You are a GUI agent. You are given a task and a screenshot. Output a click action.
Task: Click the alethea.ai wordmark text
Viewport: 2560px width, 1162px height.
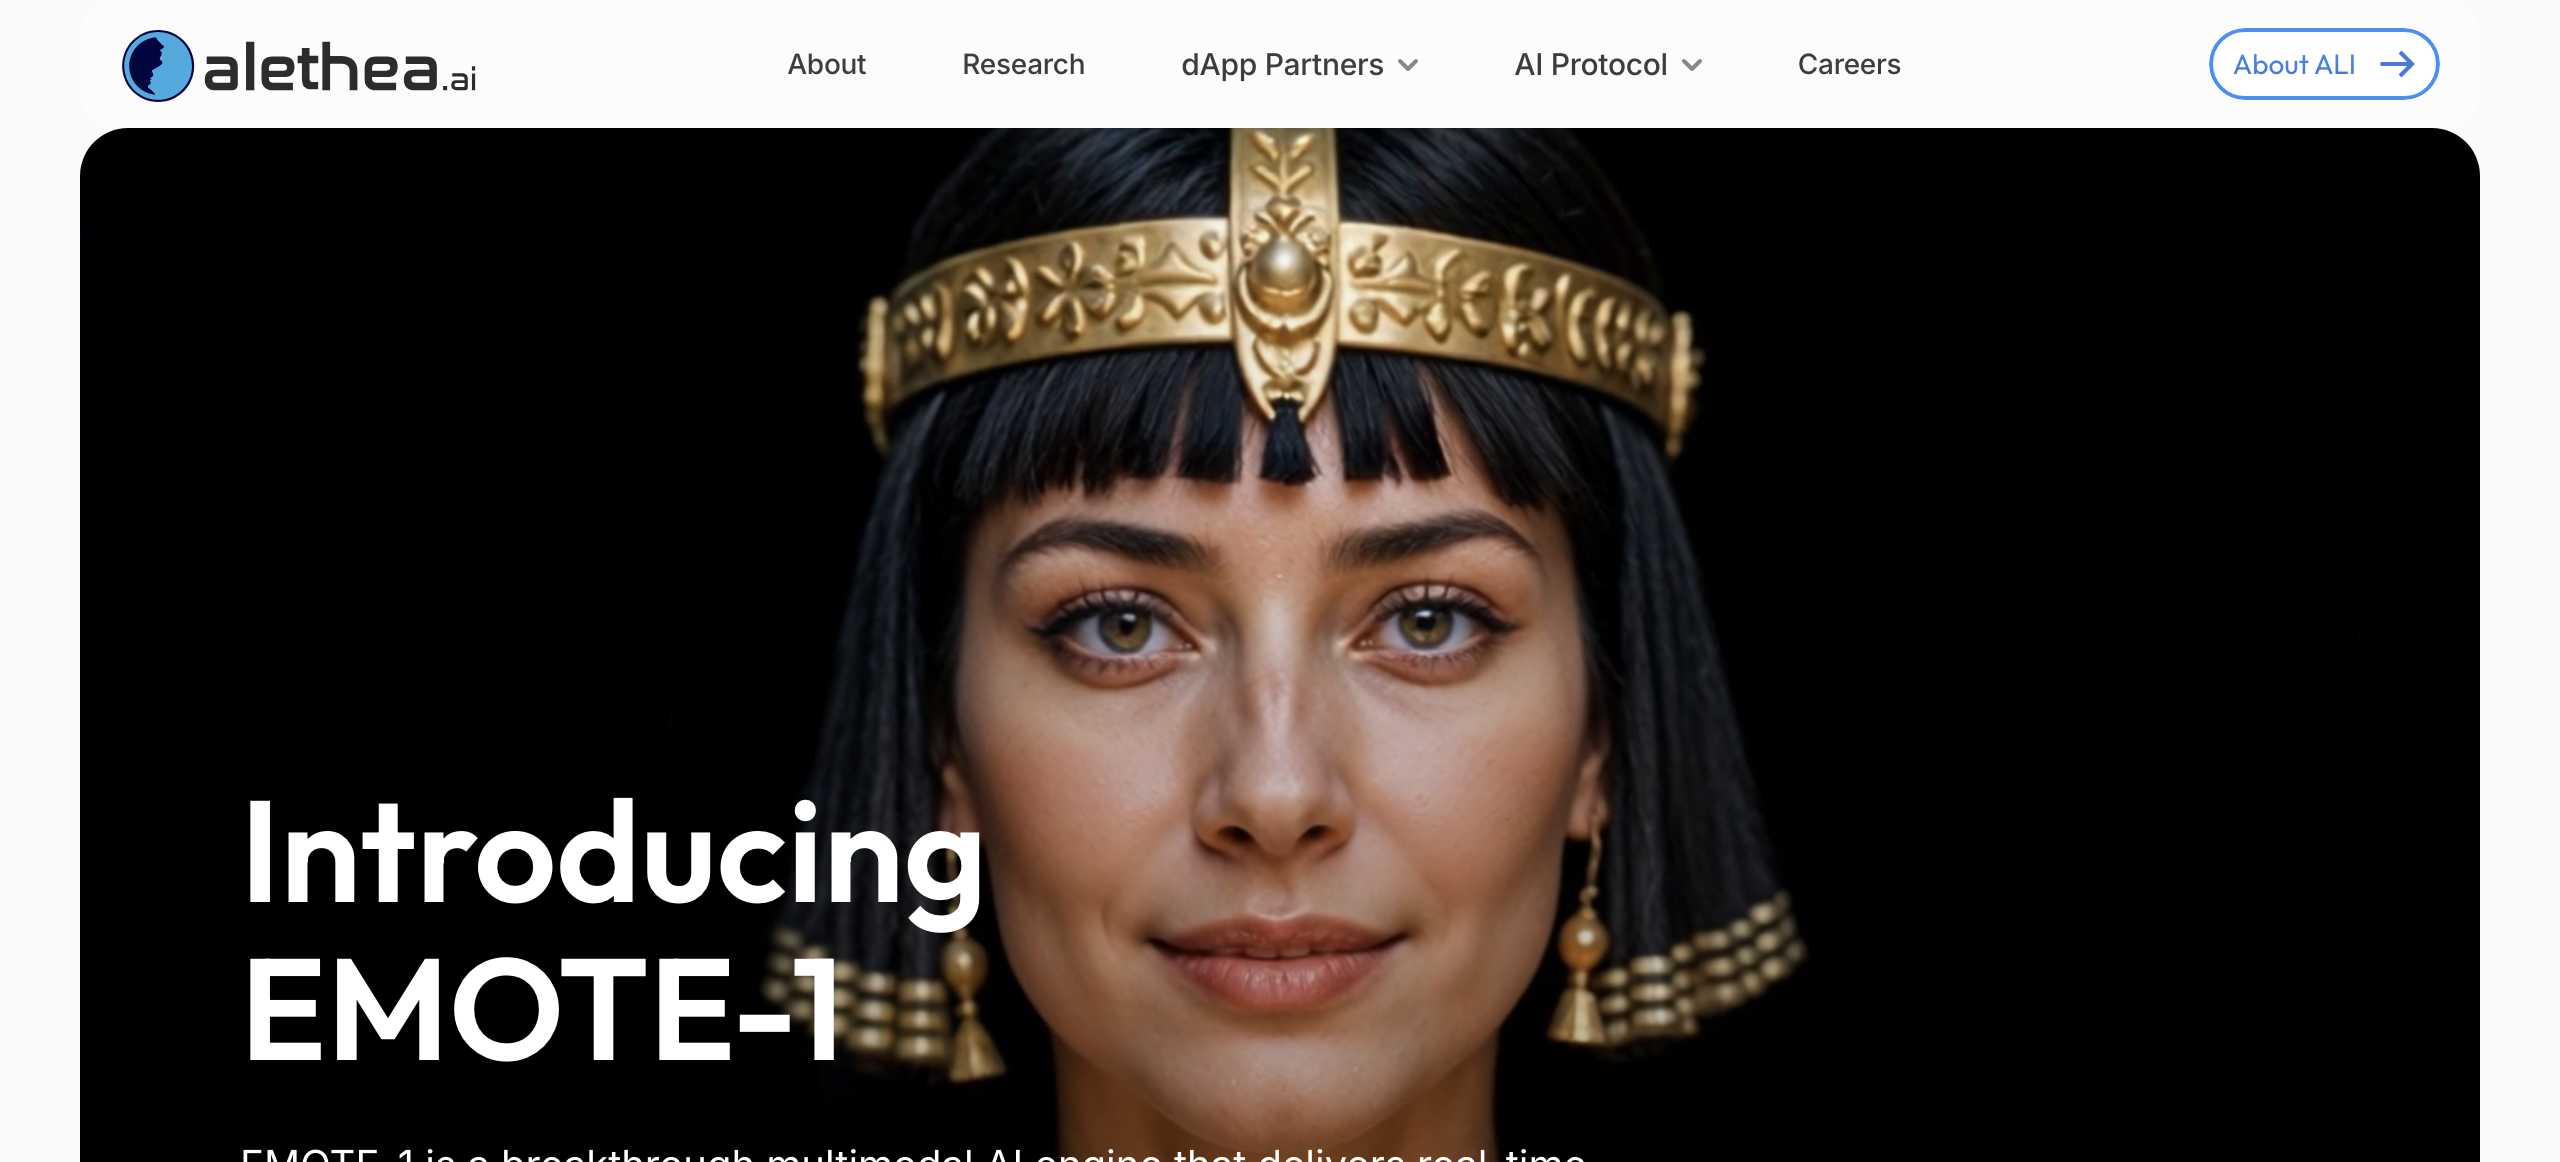(340, 68)
